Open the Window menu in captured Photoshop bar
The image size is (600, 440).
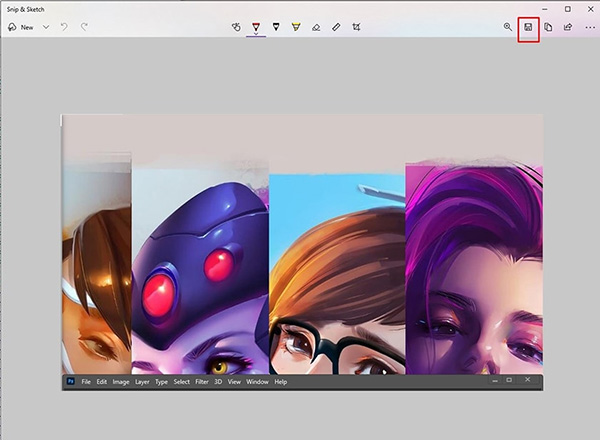(x=258, y=381)
